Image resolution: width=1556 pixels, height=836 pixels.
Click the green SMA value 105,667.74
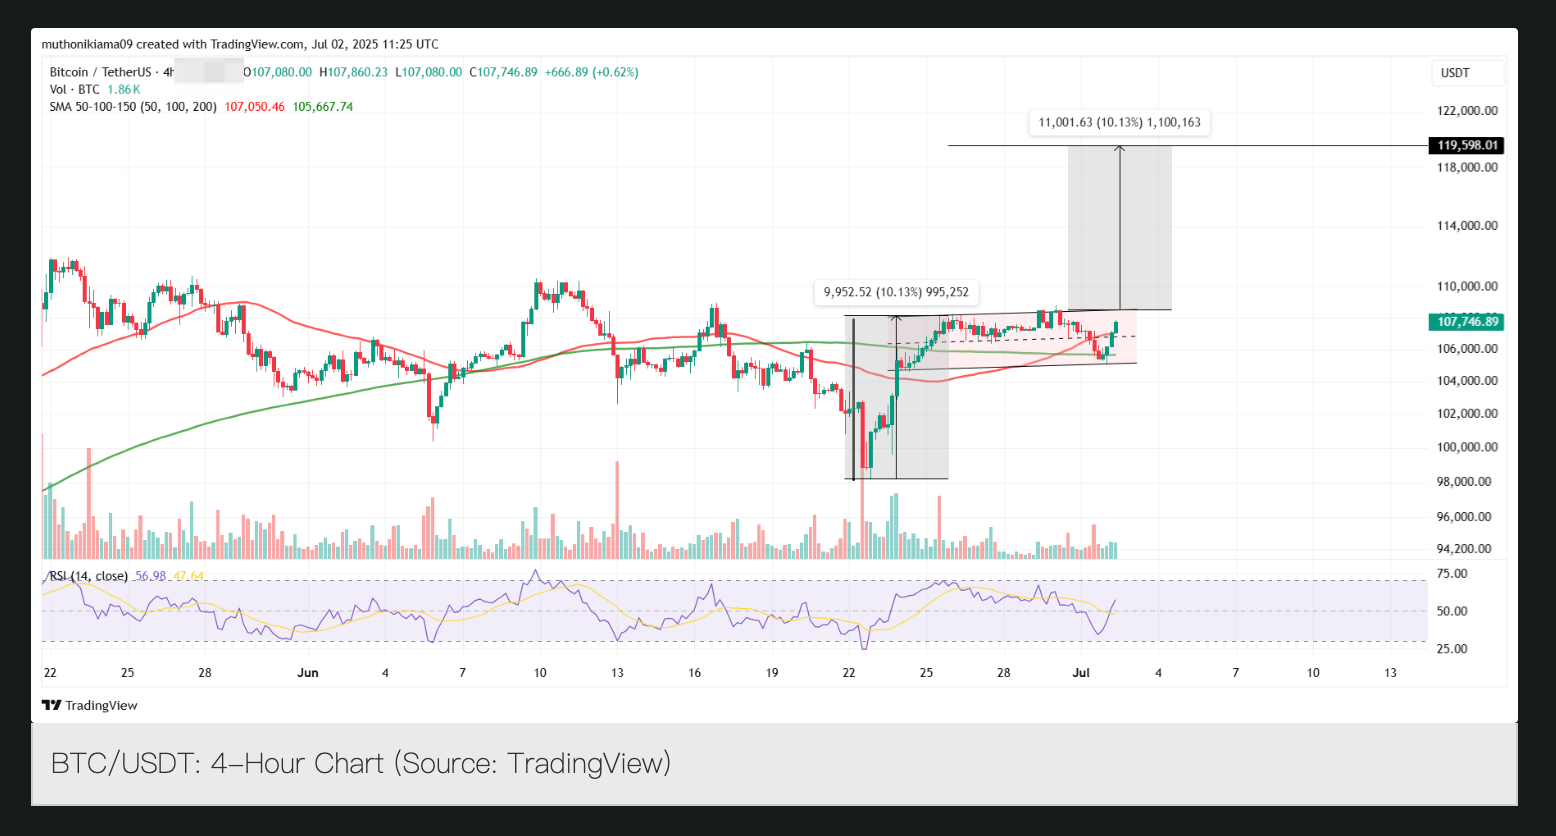(x=322, y=107)
